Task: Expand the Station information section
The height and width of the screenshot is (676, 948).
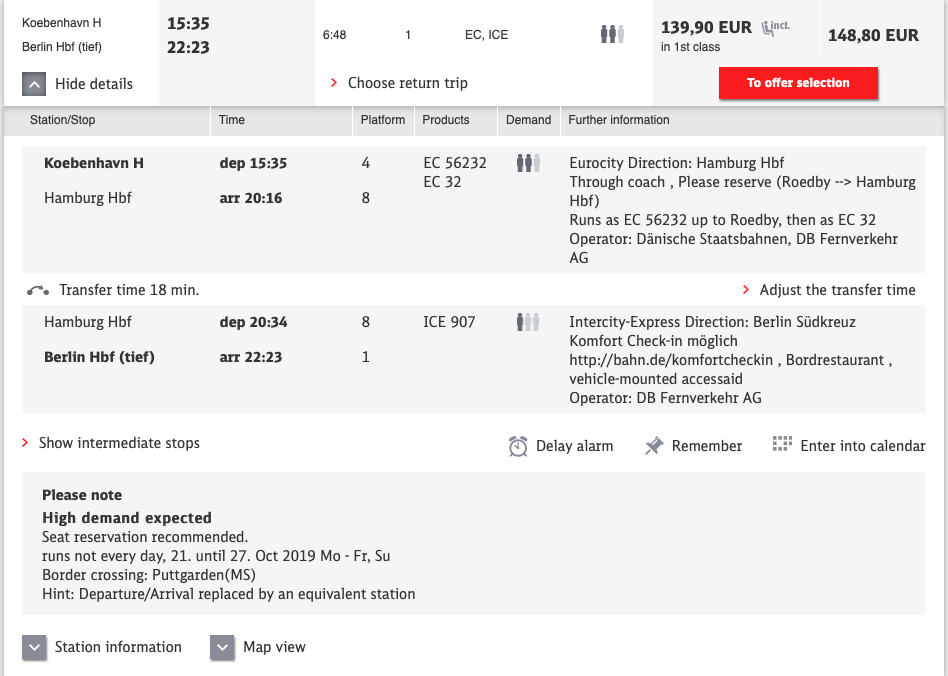Action: pos(35,647)
